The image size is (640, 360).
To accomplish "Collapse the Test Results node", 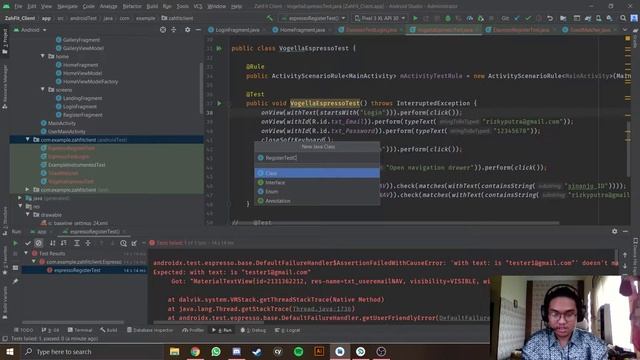I will (x=27, y=253).
